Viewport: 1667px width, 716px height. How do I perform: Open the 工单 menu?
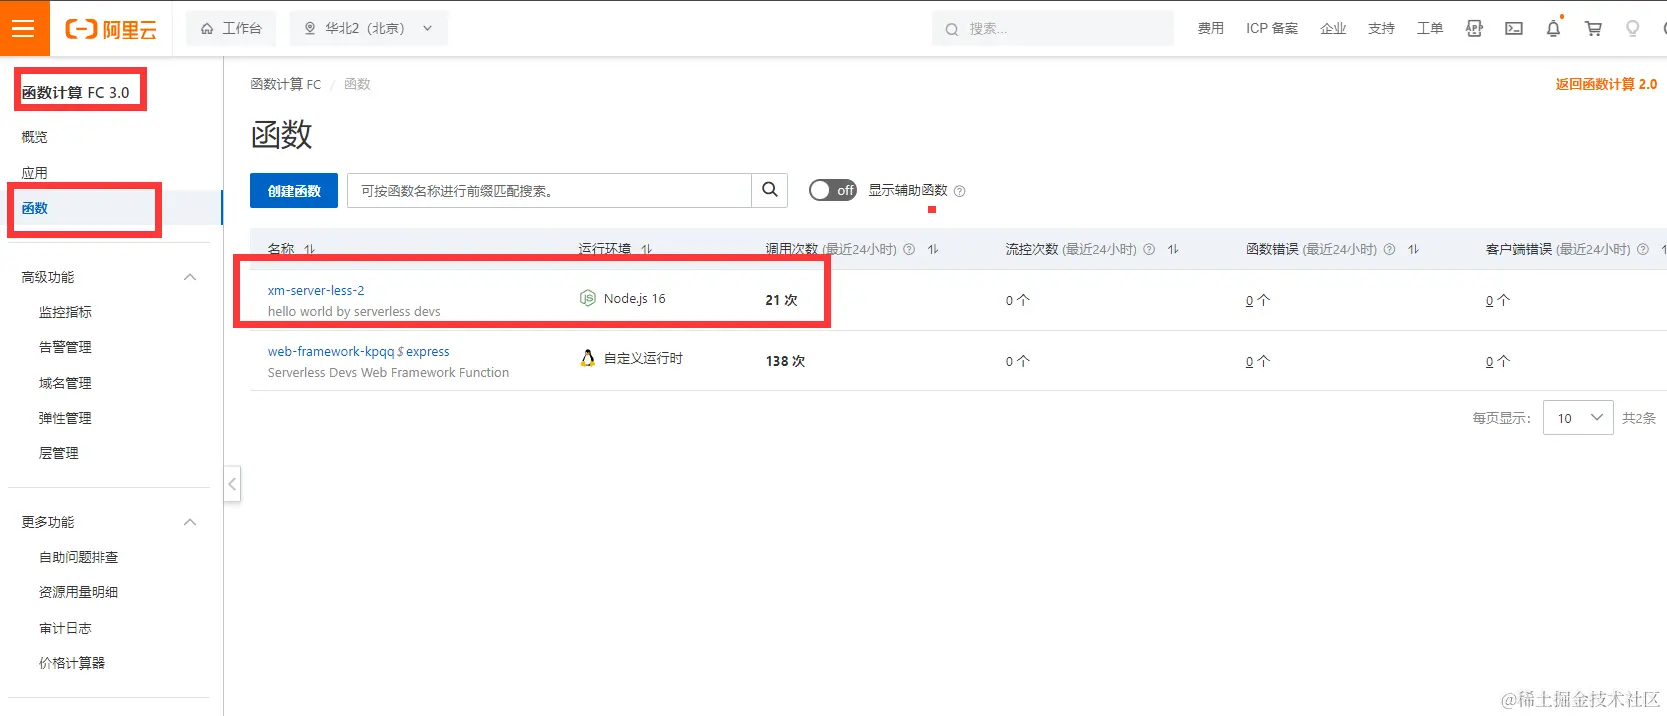point(1430,28)
